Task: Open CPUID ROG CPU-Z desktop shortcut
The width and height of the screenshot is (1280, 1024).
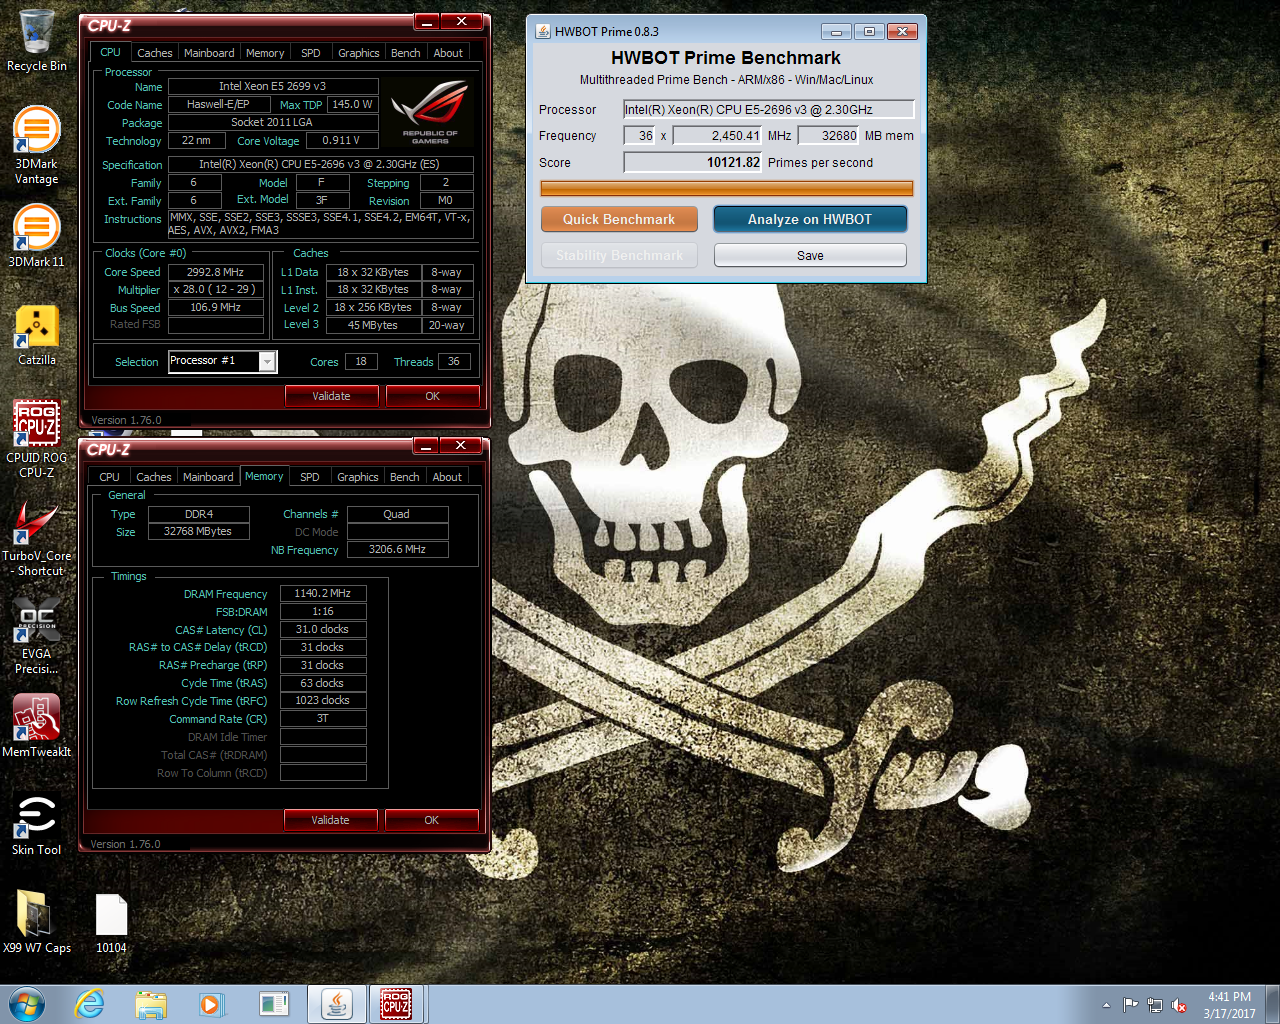Action: pyautogui.click(x=37, y=438)
